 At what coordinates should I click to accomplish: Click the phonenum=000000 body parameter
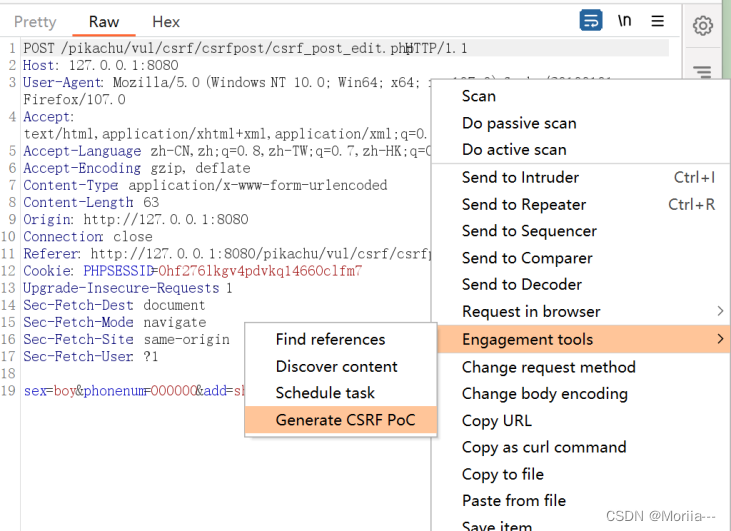pos(140,391)
